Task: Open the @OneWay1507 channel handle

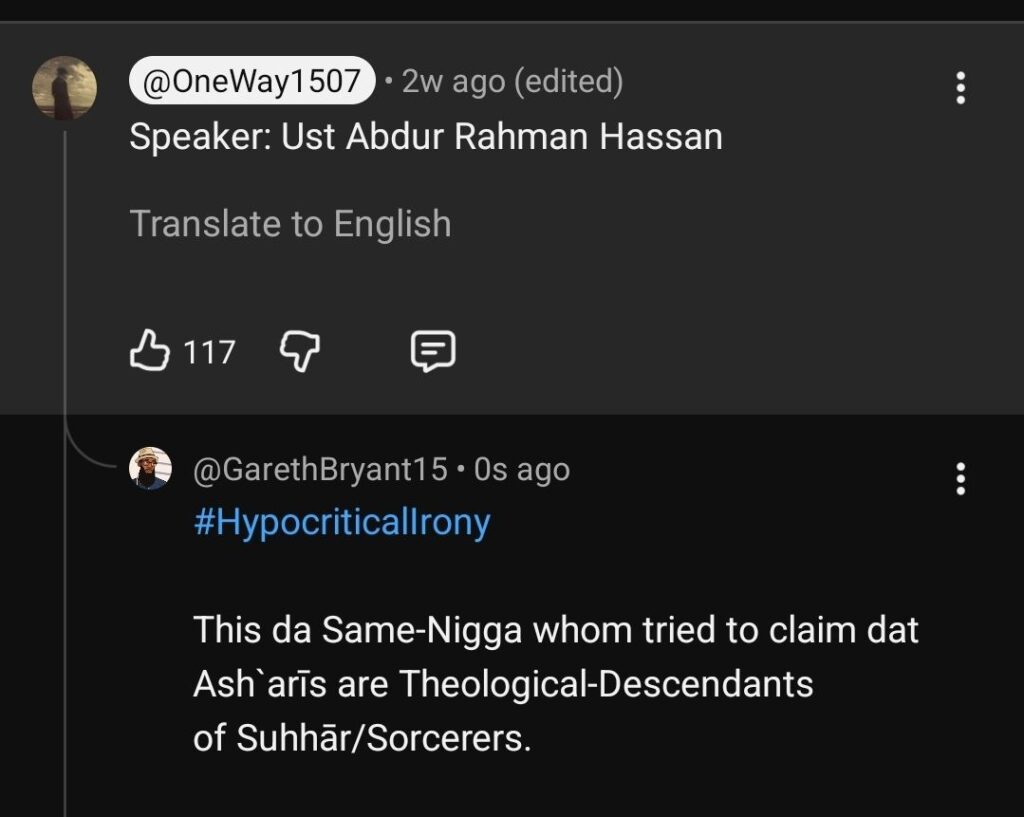Action: [x=252, y=82]
